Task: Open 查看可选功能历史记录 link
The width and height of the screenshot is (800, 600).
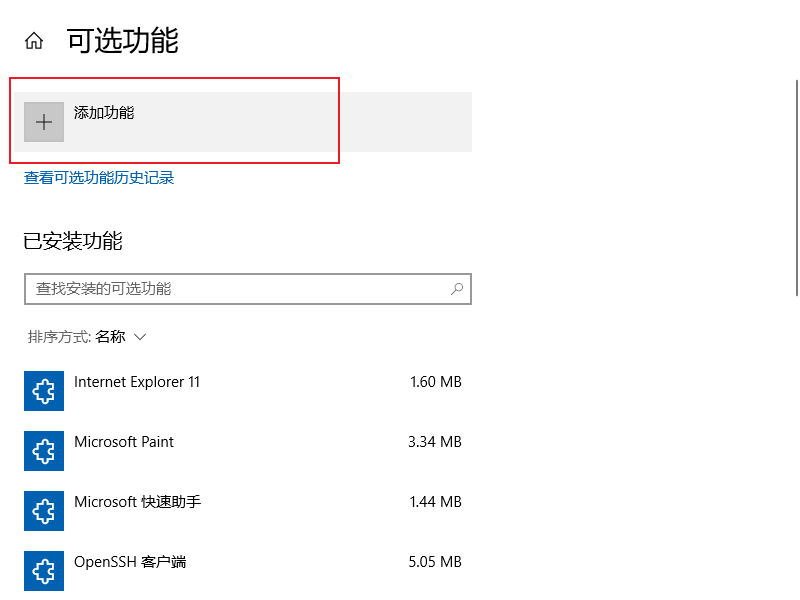Action: pos(99,178)
